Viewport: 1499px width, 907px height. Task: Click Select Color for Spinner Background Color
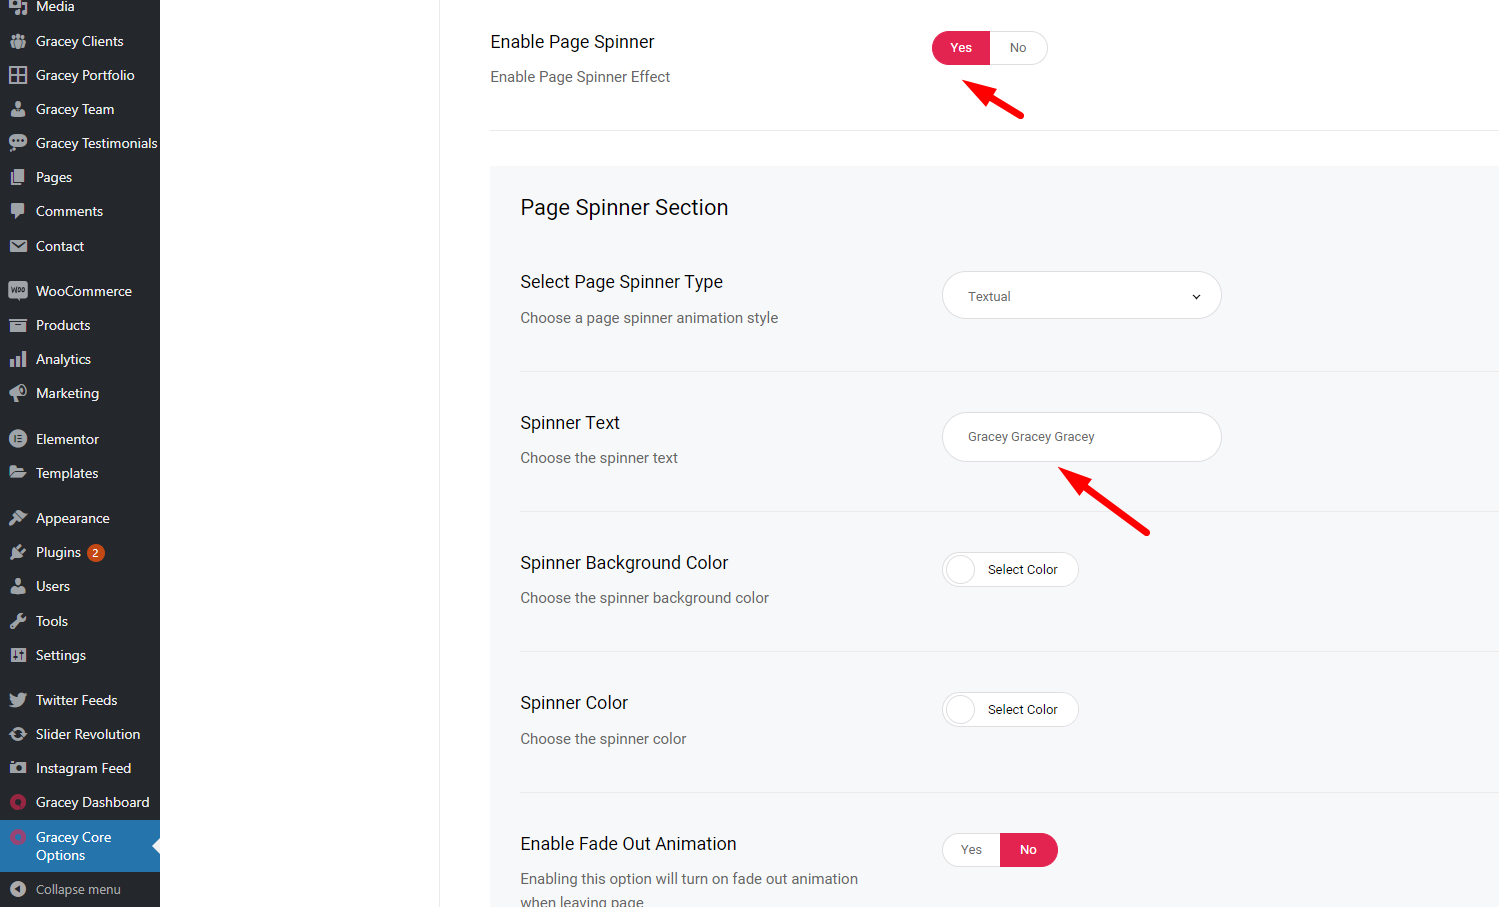[x=1022, y=570]
